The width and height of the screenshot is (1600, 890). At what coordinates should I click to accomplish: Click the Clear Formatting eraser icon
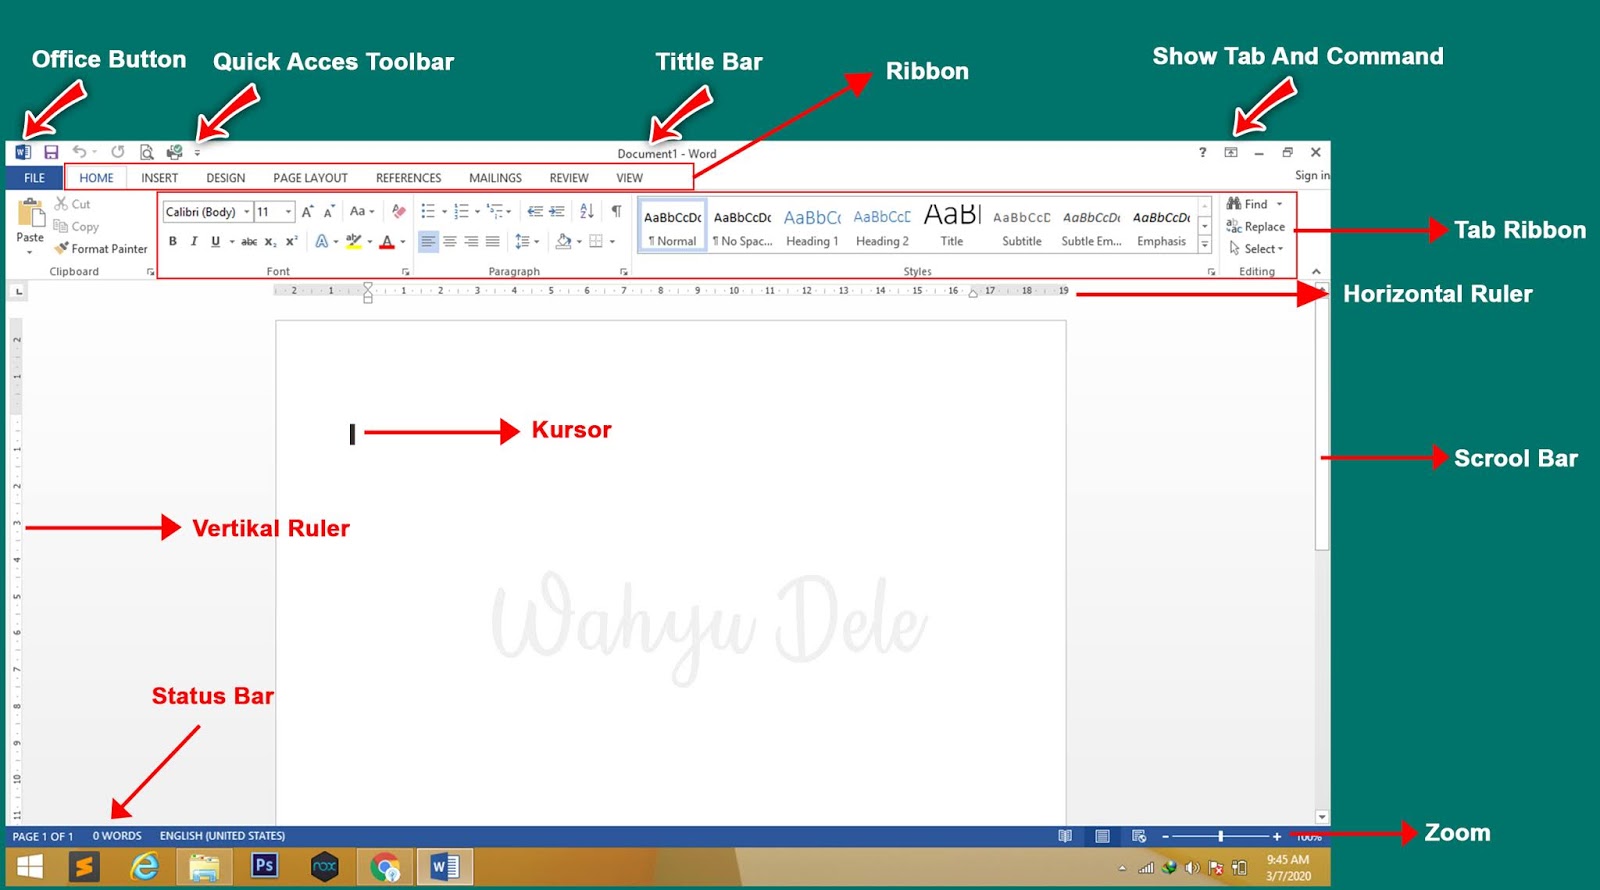(399, 212)
